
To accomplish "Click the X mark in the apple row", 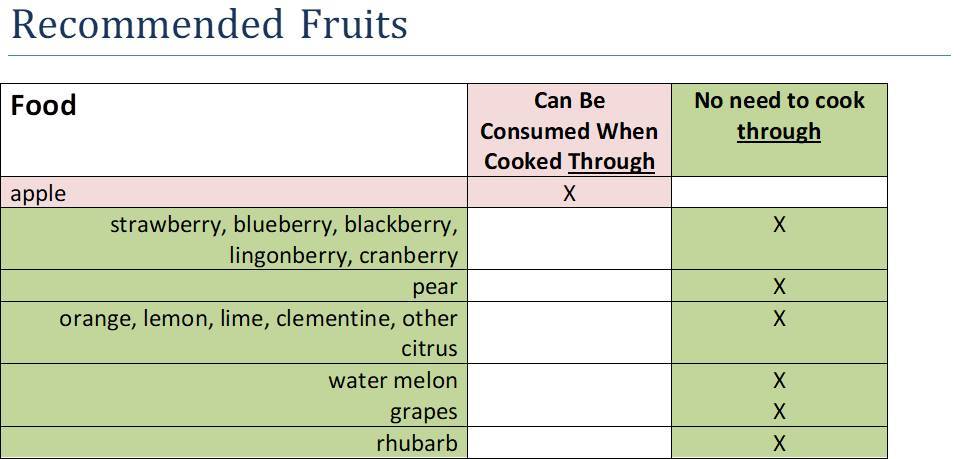I will [569, 194].
